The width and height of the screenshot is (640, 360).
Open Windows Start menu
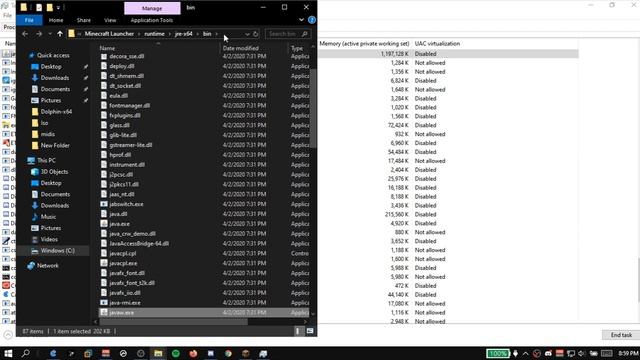[x=8, y=353]
